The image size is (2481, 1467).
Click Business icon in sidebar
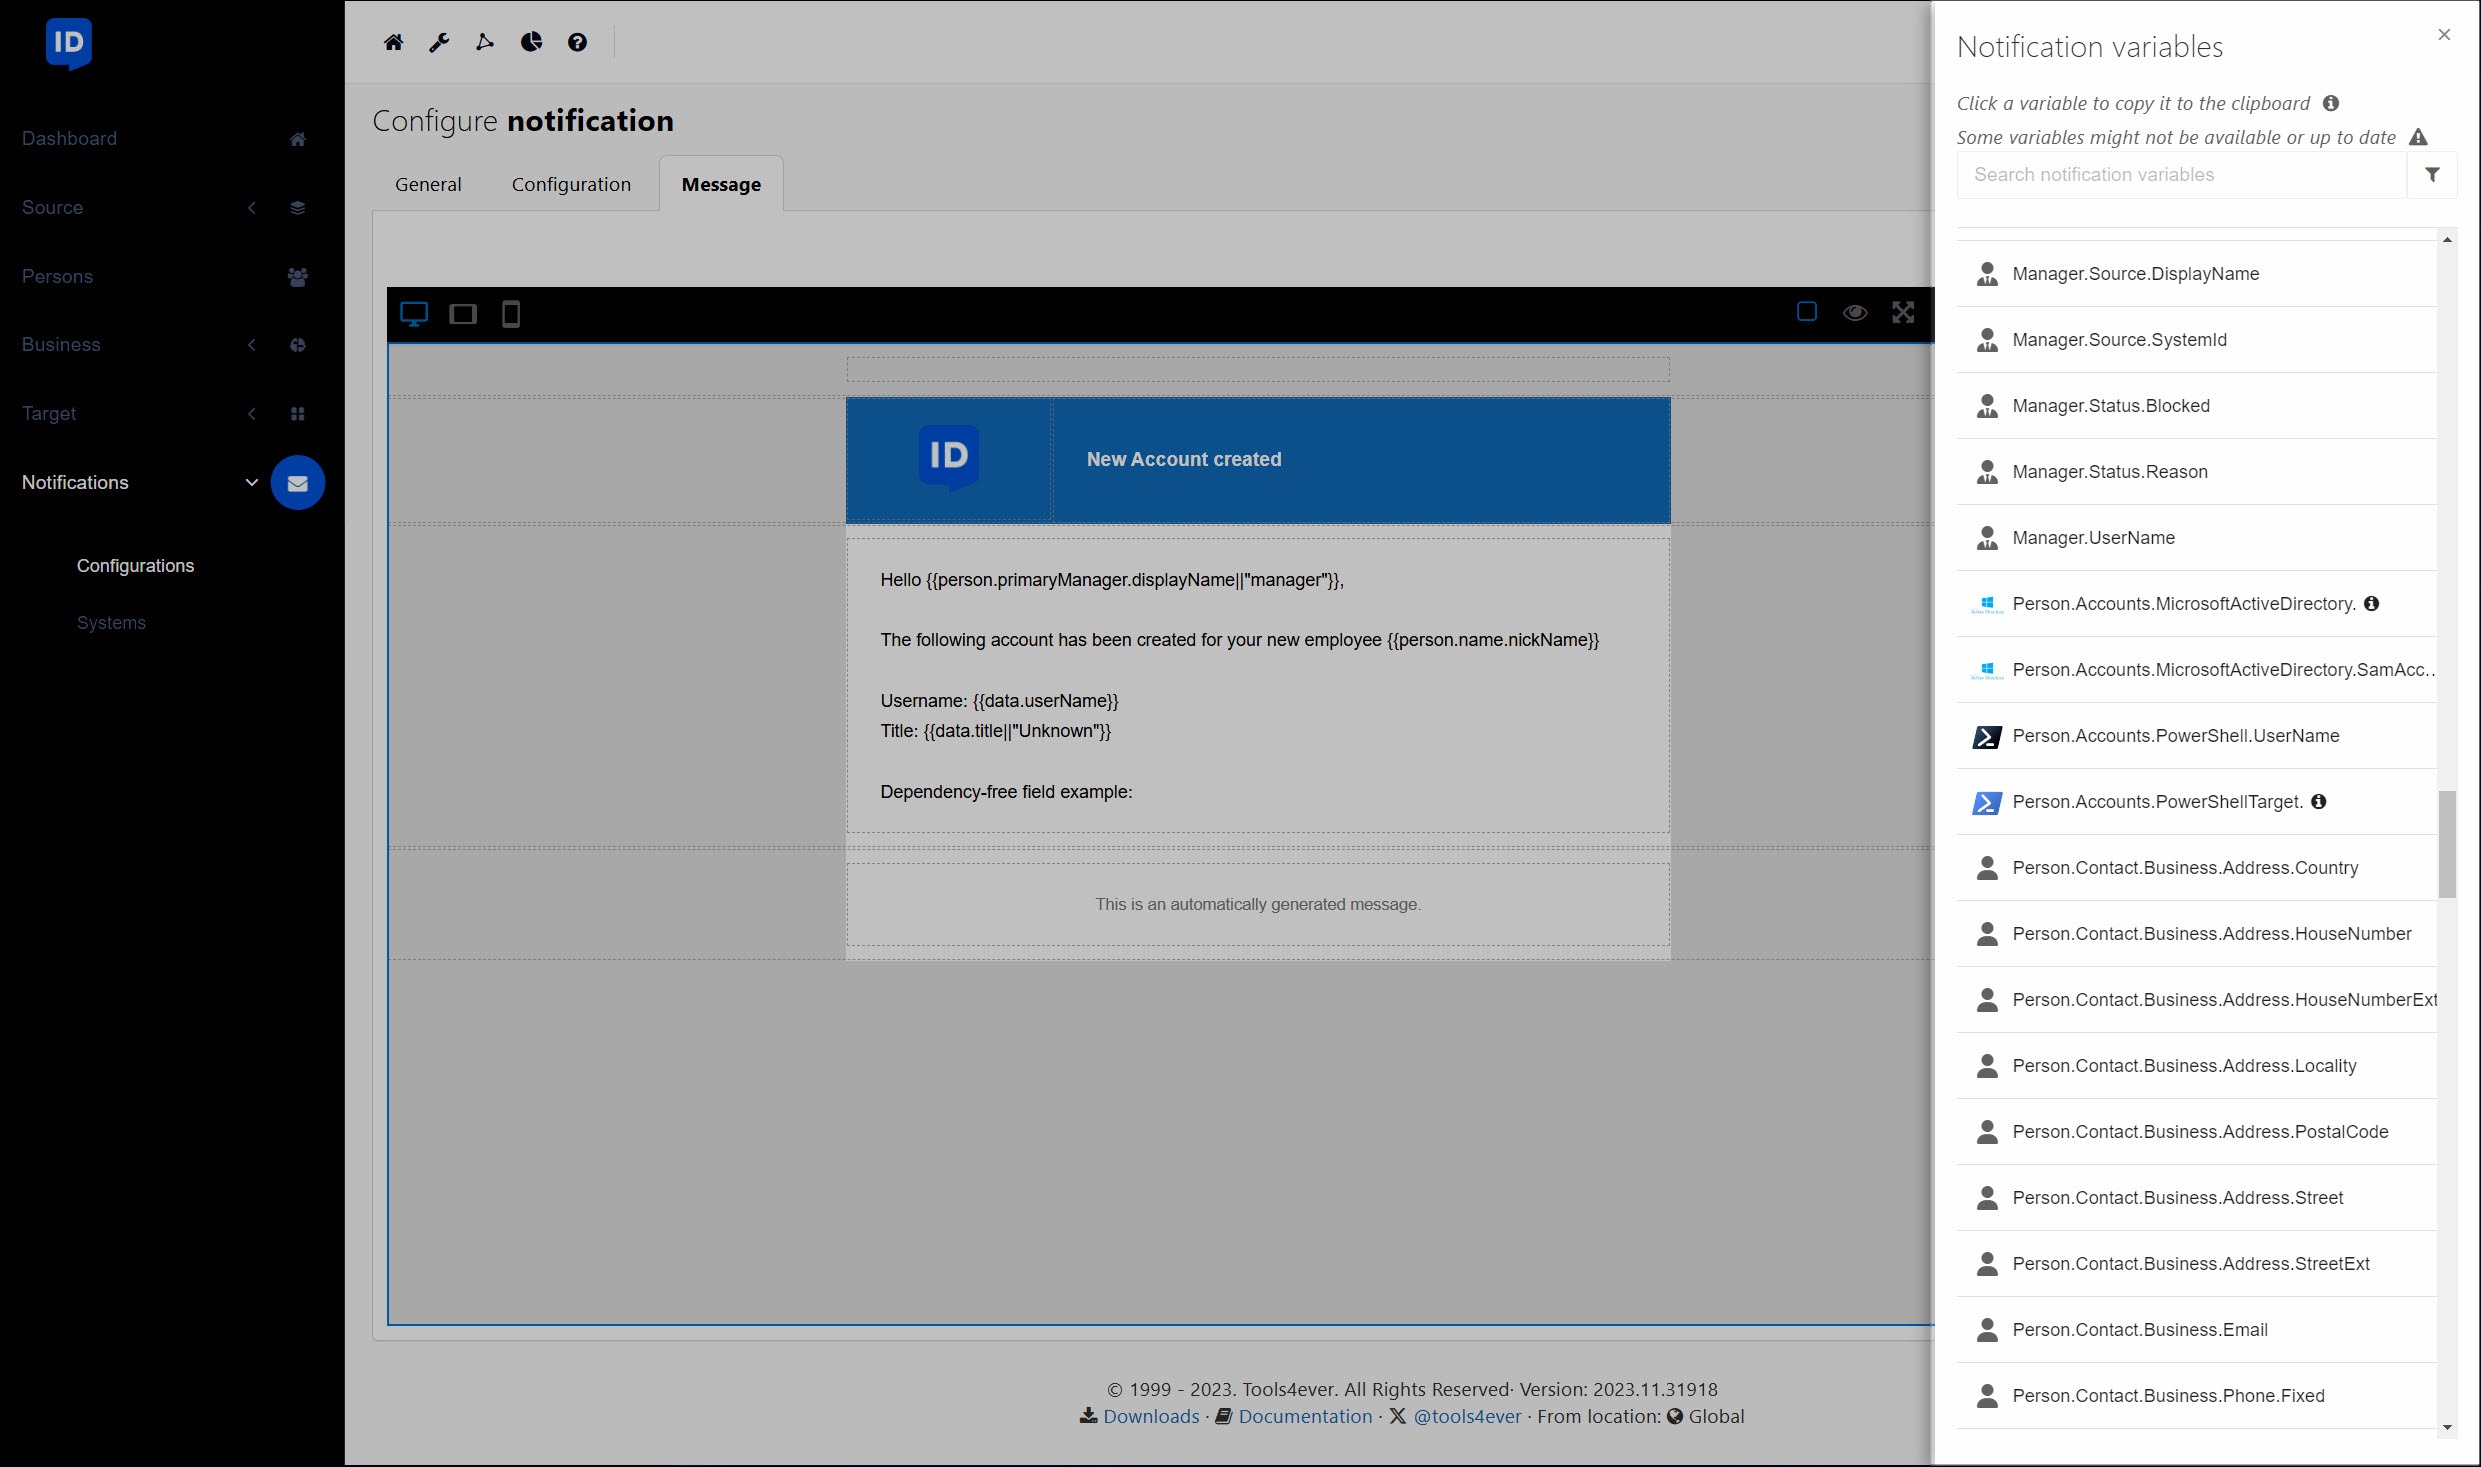click(x=298, y=345)
